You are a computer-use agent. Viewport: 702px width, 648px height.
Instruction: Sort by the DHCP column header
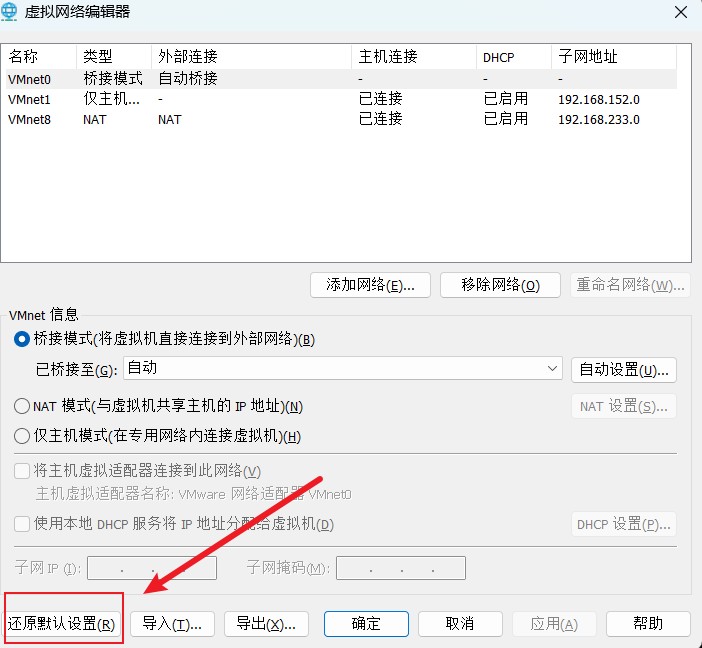tap(514, 57)
